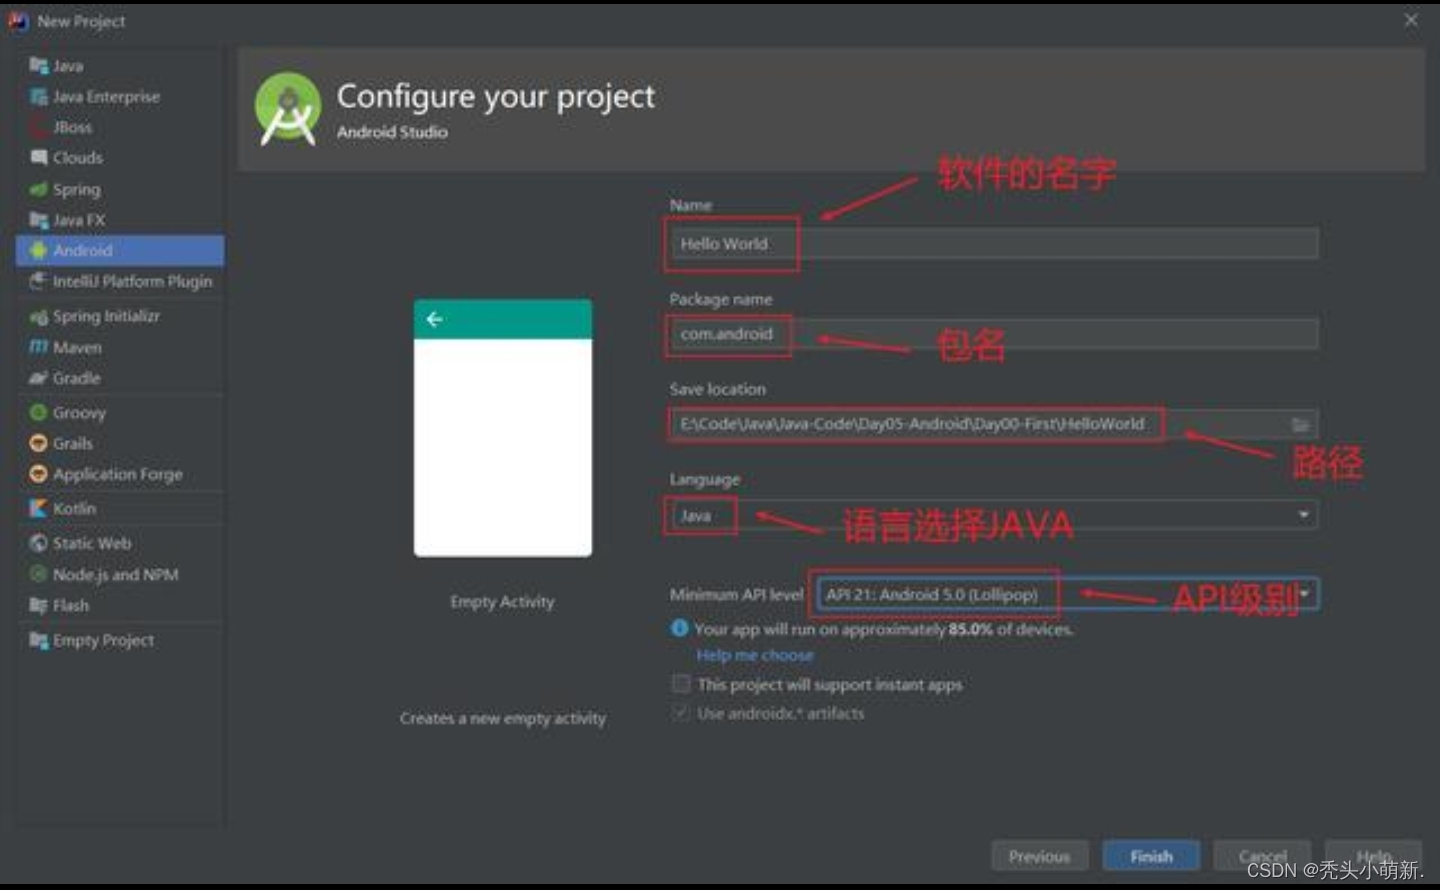1440x890 pixels.
Task: Select 'Groovy' project type label
Action: [79, 412]
